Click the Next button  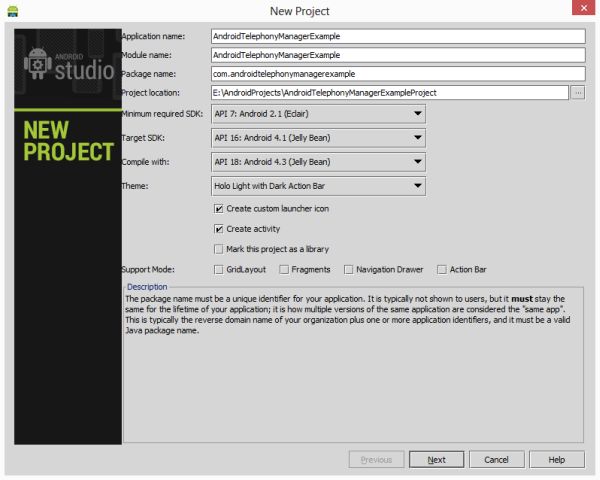pyautogui.click(x=436, y=459)
